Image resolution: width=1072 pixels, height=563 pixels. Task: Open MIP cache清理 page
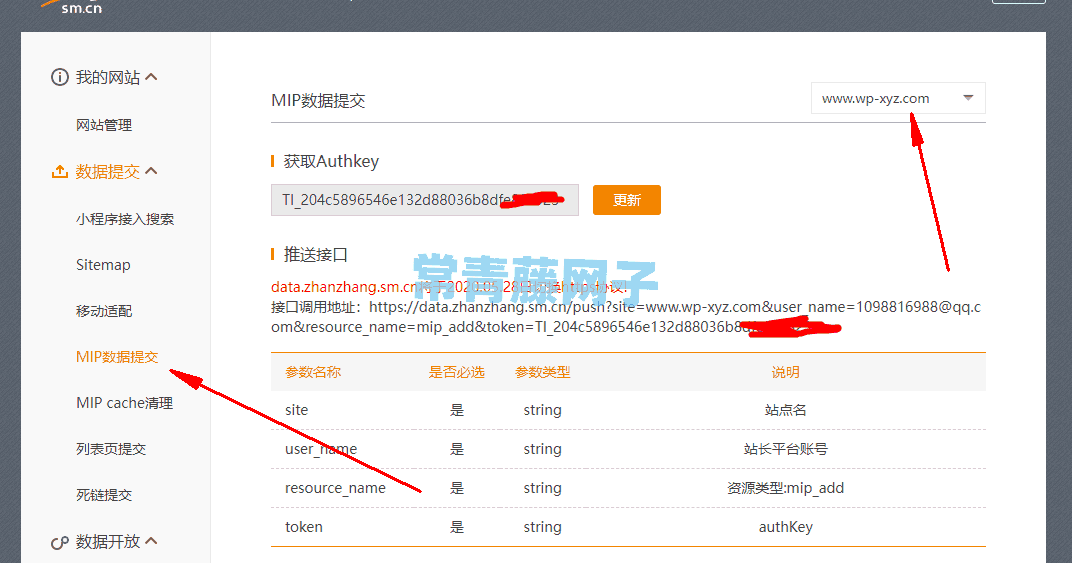click(124, 403)
